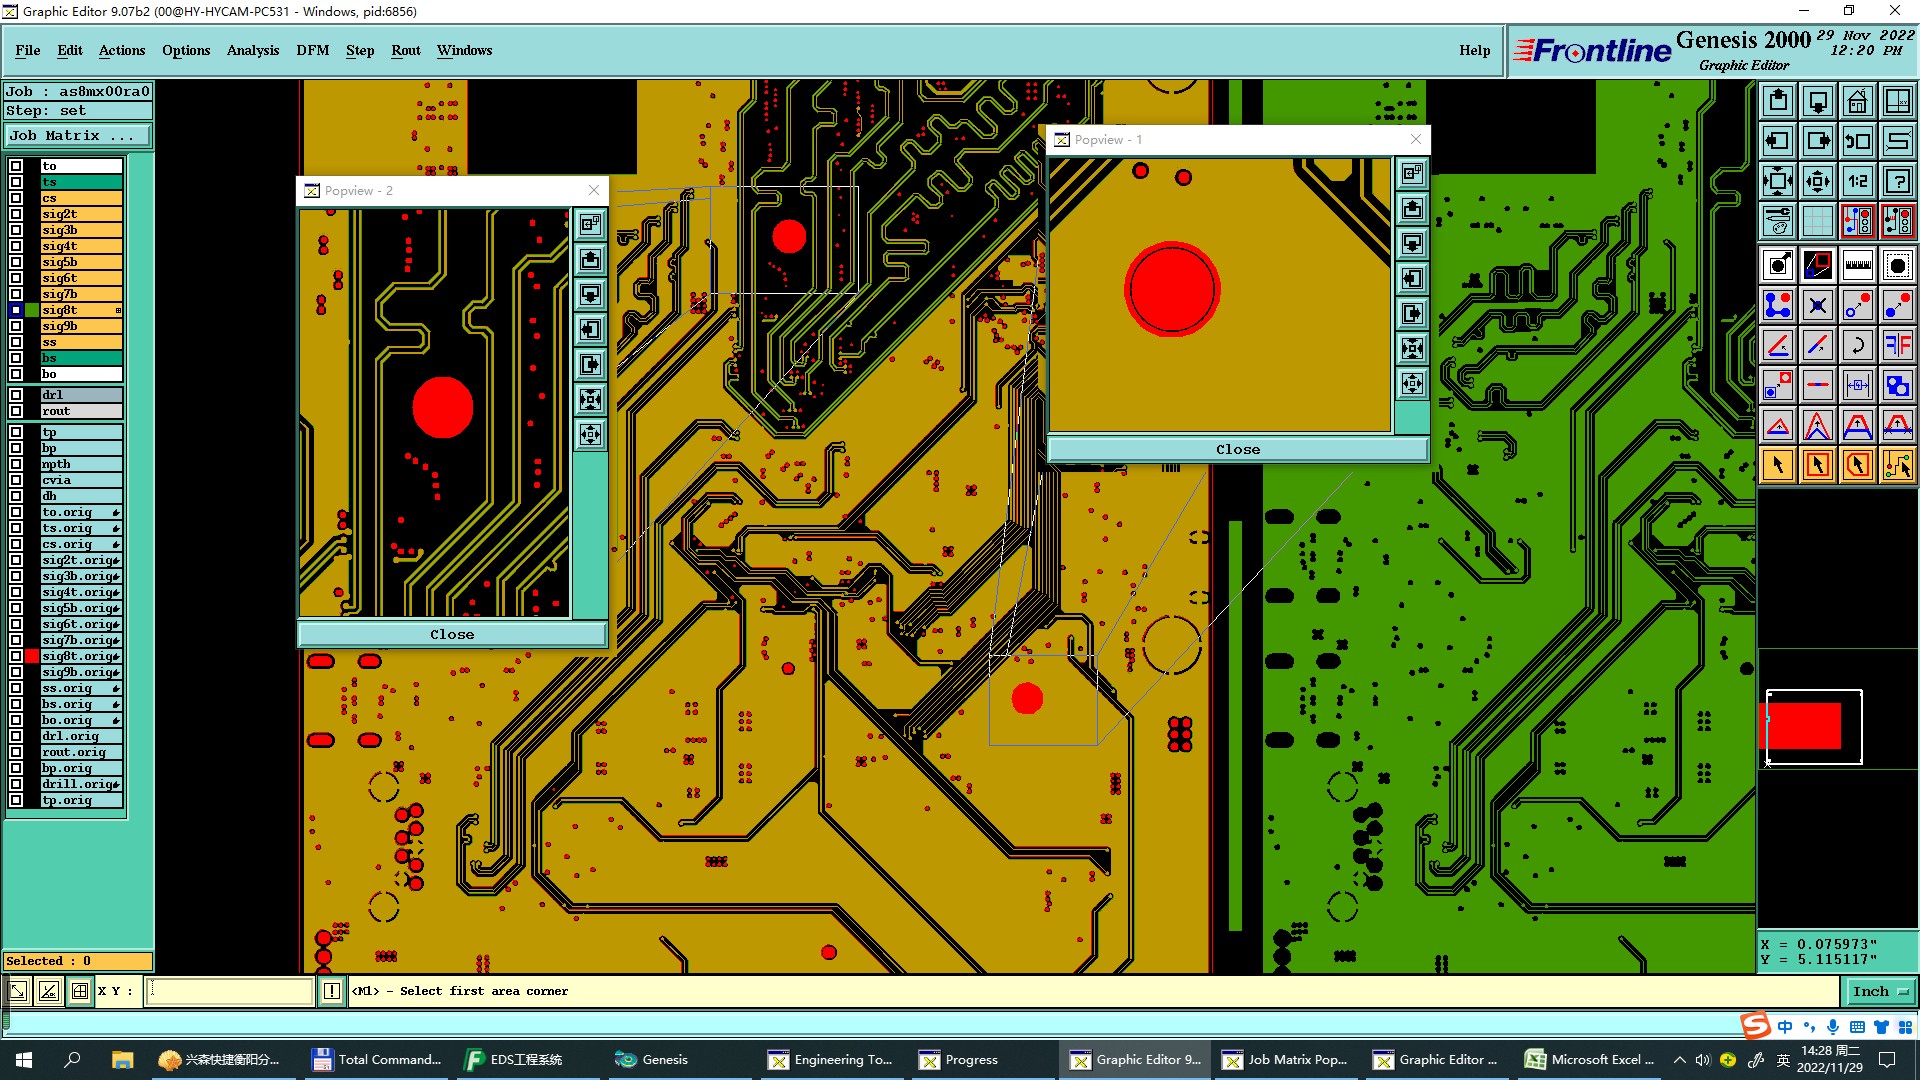
Task: Open the grid display icon
Action: point(1817,221)
